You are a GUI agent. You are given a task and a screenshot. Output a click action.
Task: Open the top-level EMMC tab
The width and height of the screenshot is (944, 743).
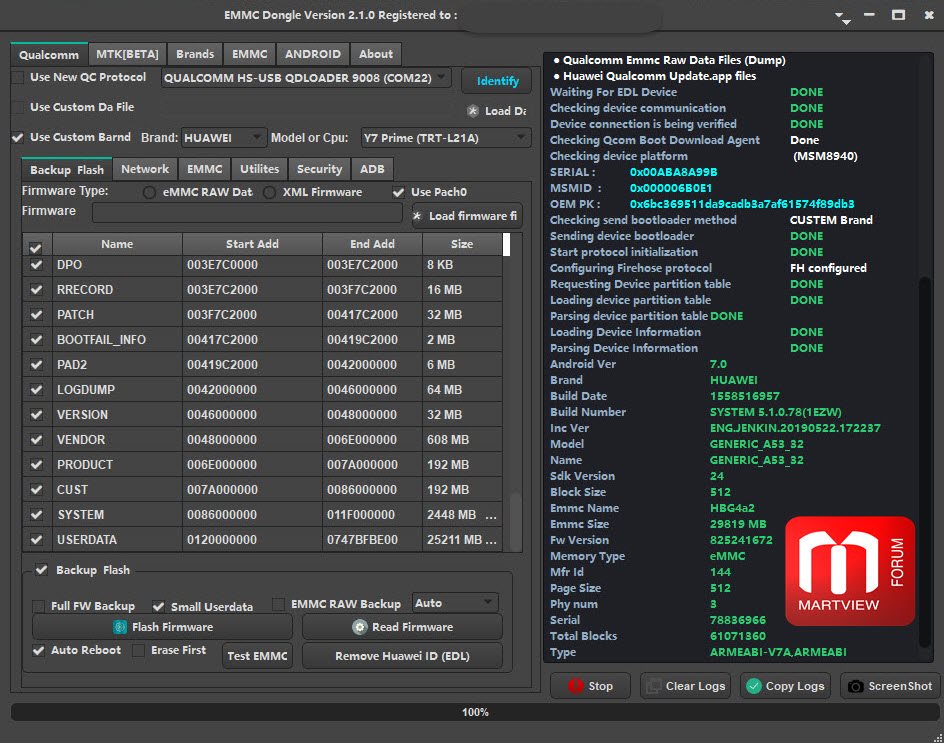click(250, 54)
